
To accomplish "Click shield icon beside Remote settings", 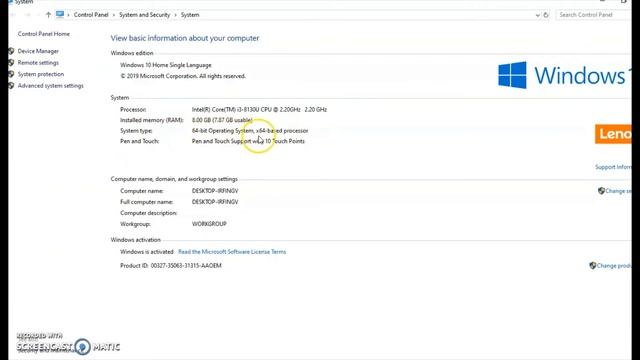I will point(11,62).
